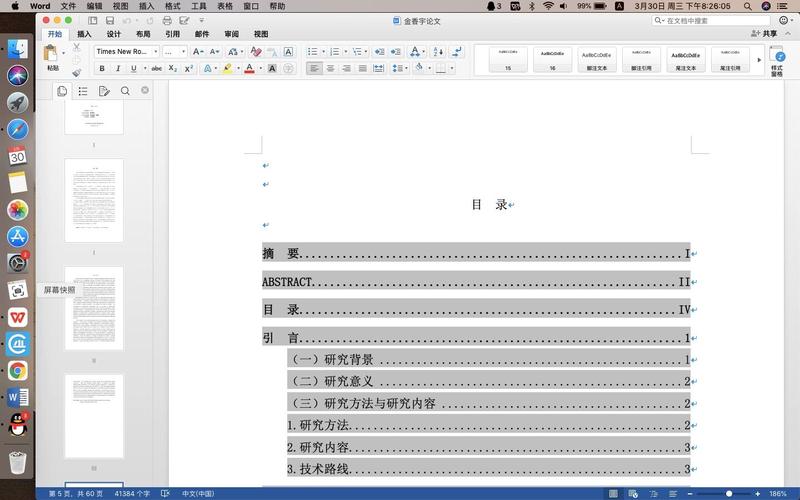Open the 审阅 ribbon tab
800x500 pixels.
pyautogui.click(x=231, y=34)
